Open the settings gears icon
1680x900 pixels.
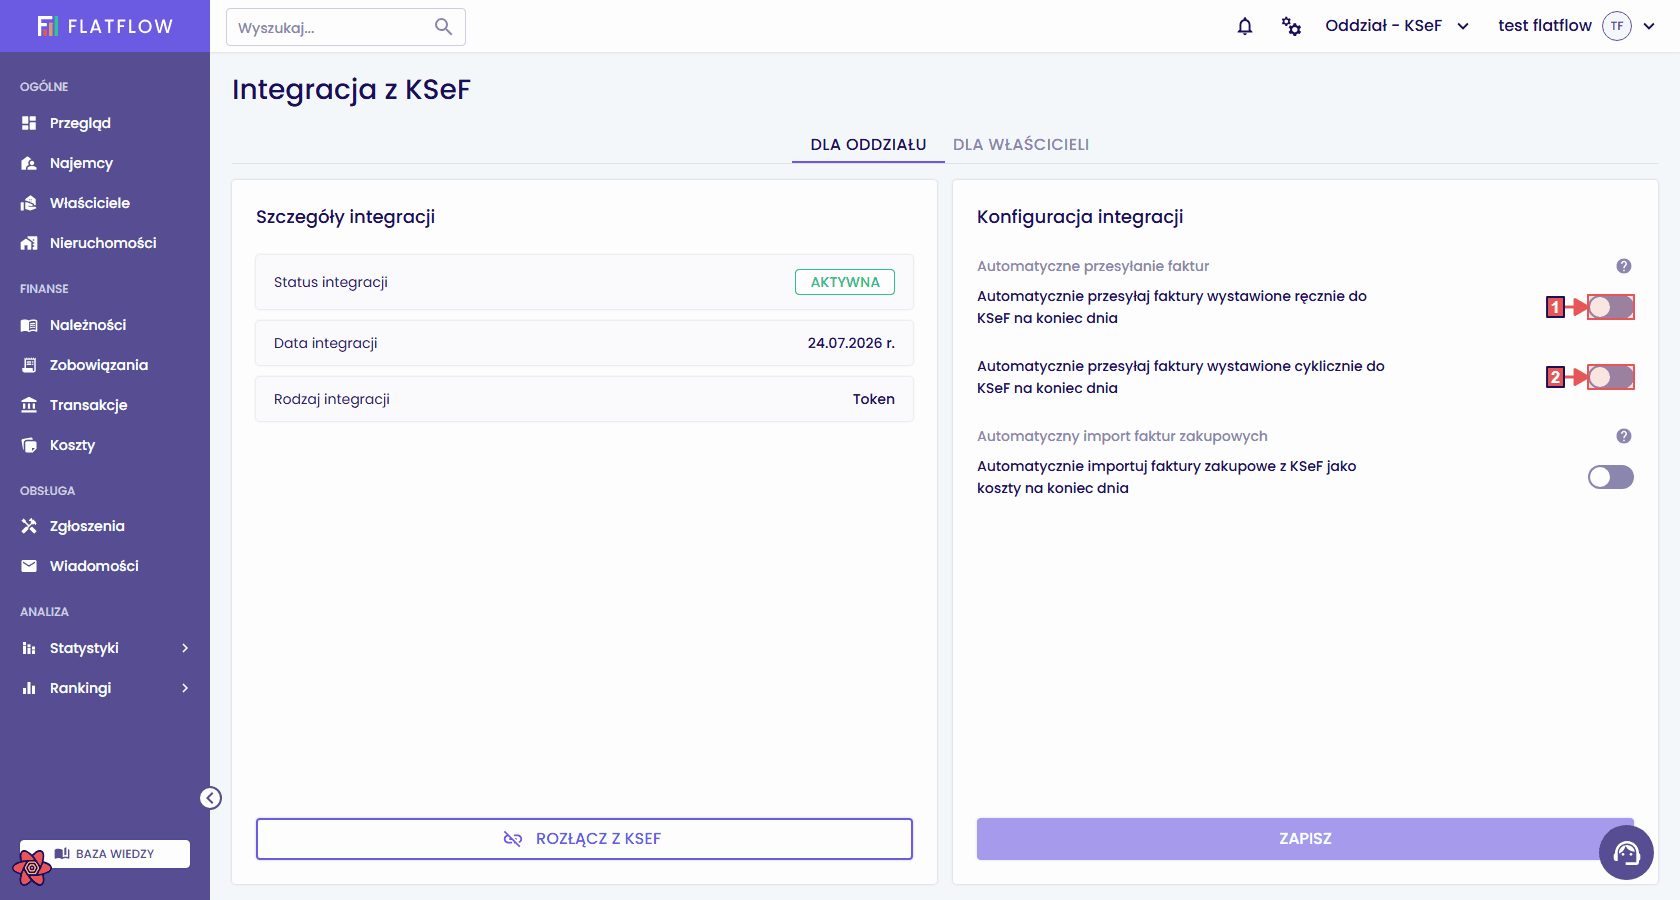pos(1291,26)
